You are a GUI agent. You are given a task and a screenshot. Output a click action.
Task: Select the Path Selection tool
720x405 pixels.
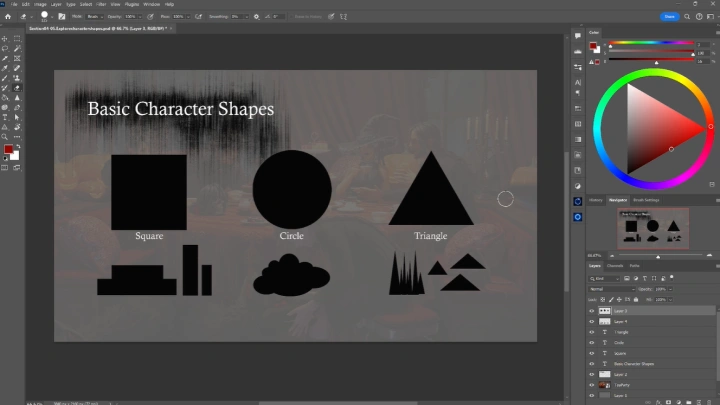pos(17,117)
